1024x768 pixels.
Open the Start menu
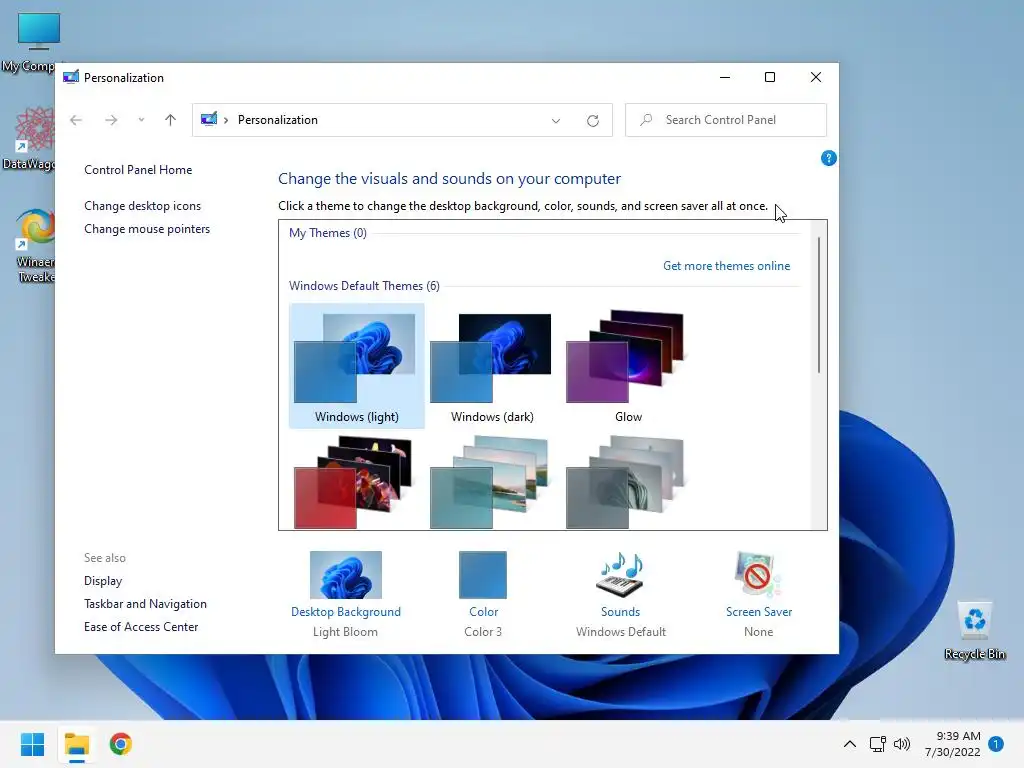[x=32, y=744]
